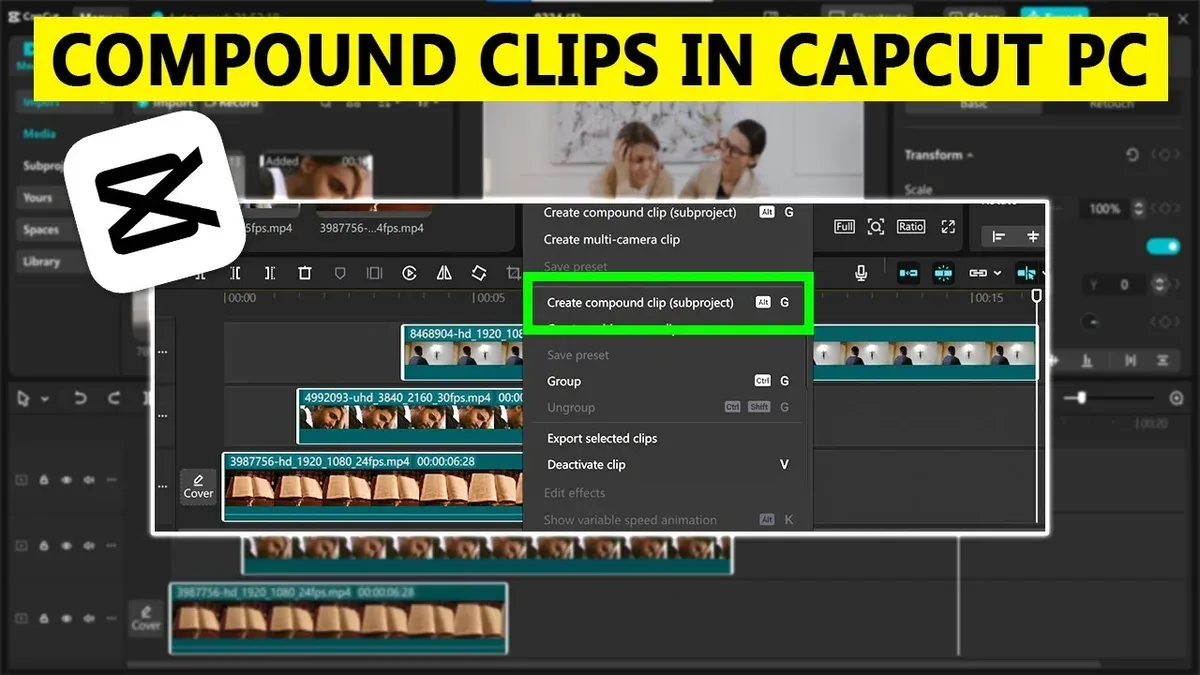Image resolution: width=1200 pixels, height=675 pixels.
Task: Open three-dot menu beside the sharp Cover button
Action: [162, 486]
